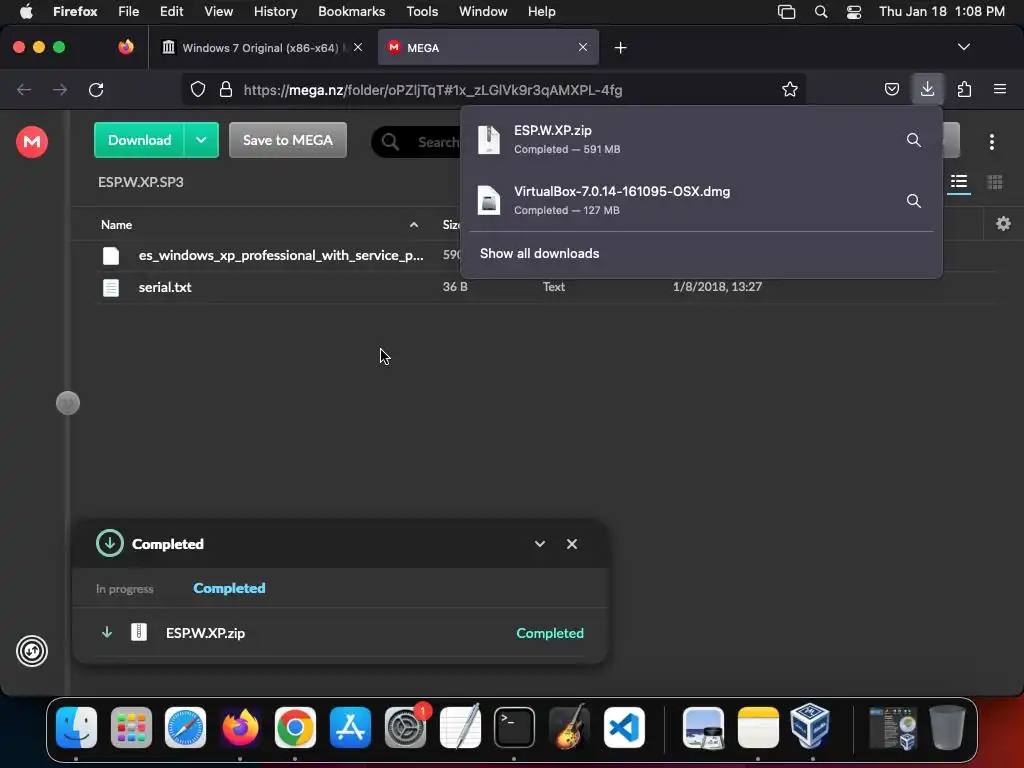Select es_windows_xp_professional file row

[x=279, y=255]
